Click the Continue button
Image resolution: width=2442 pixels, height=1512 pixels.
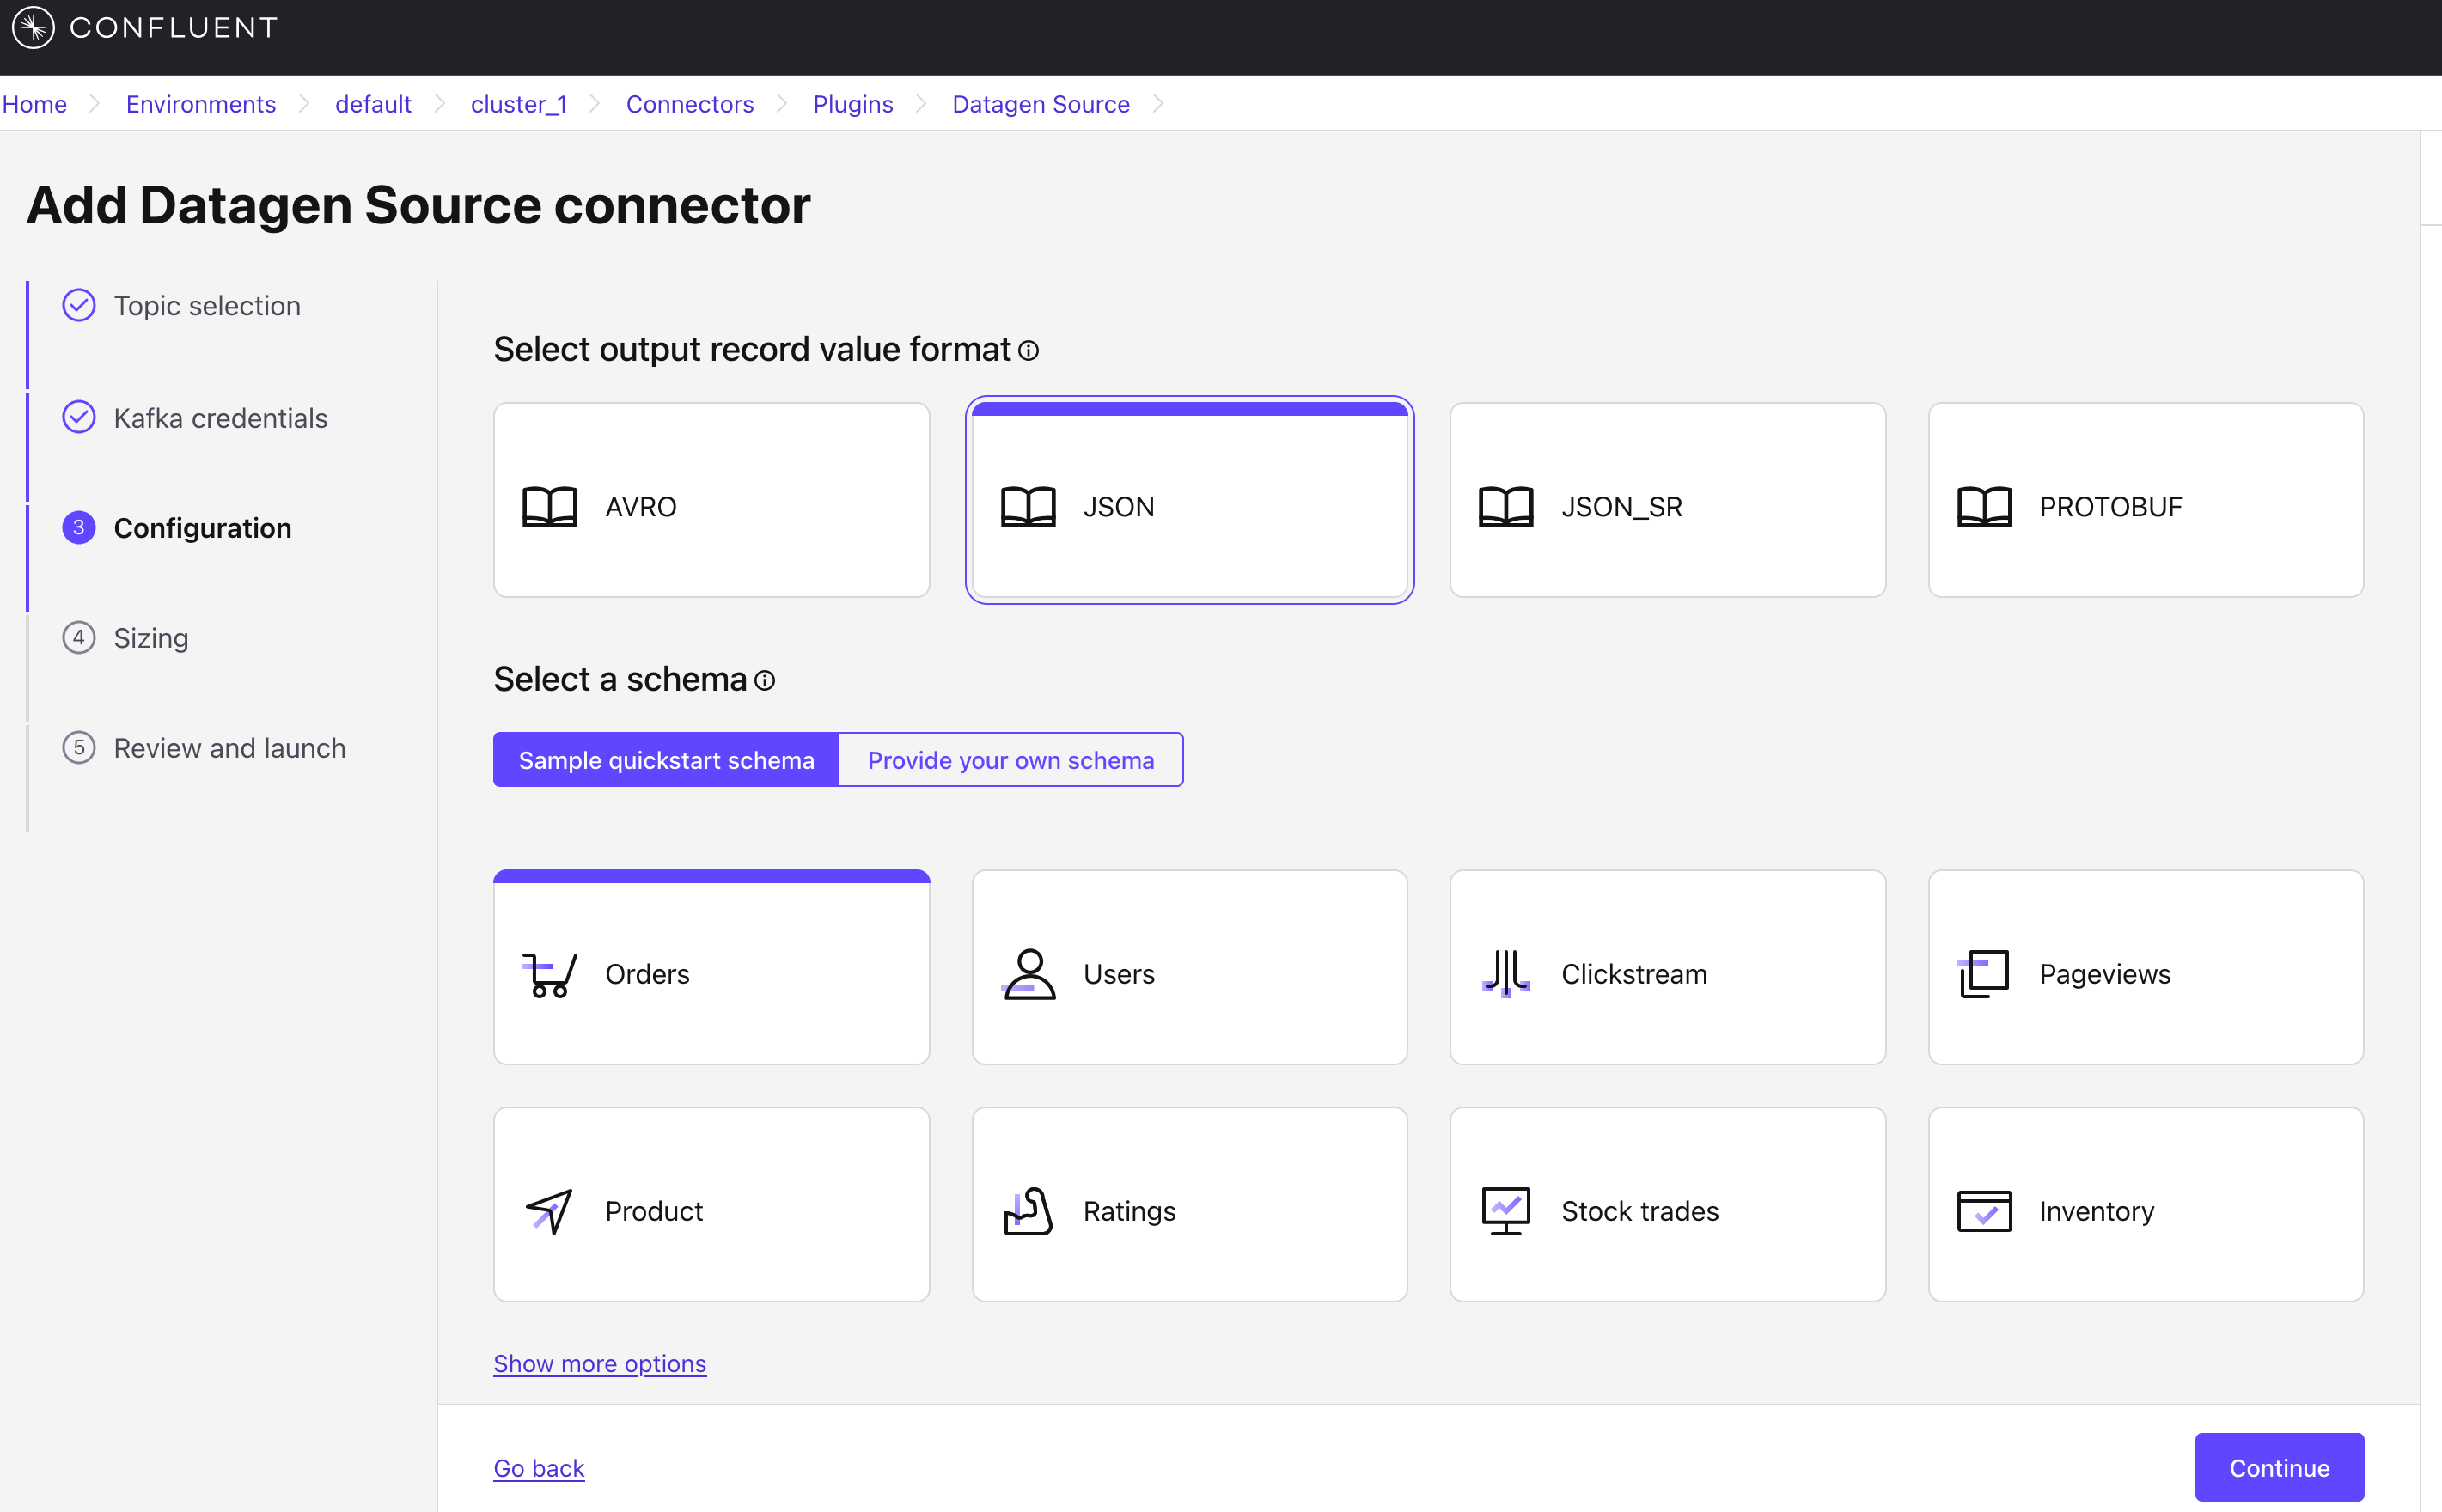pos(2278,1467)
